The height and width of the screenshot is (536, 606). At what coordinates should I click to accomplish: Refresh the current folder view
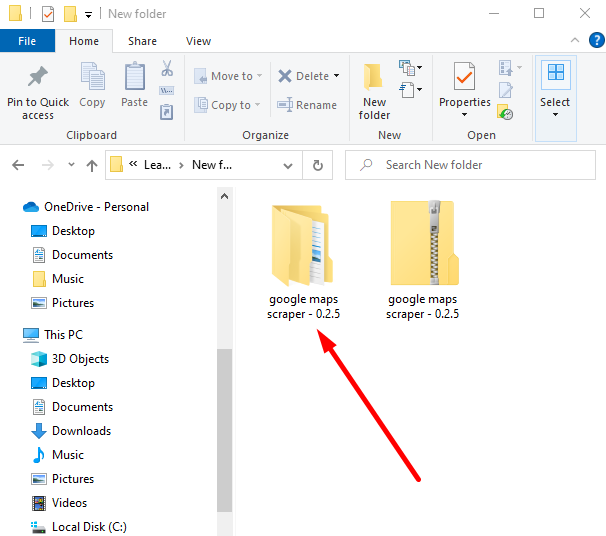click(318, 165)
